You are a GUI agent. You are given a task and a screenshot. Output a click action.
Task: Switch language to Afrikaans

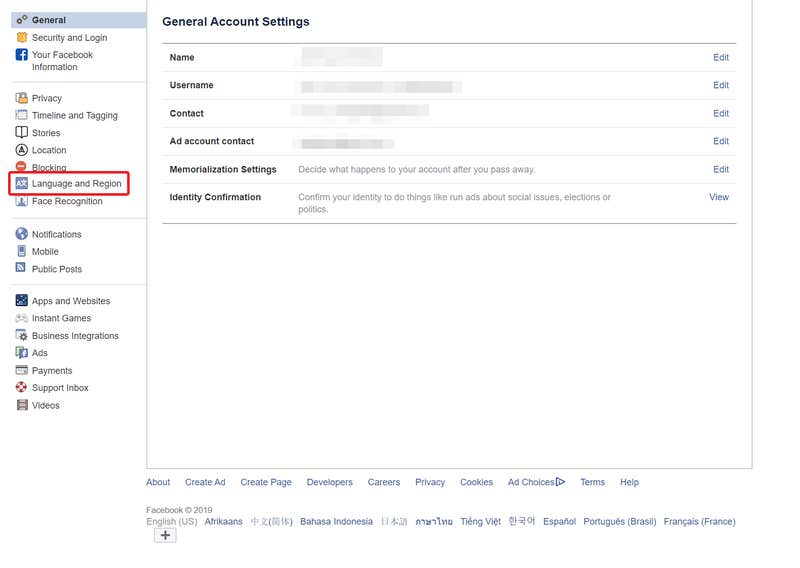pos(223,522)
